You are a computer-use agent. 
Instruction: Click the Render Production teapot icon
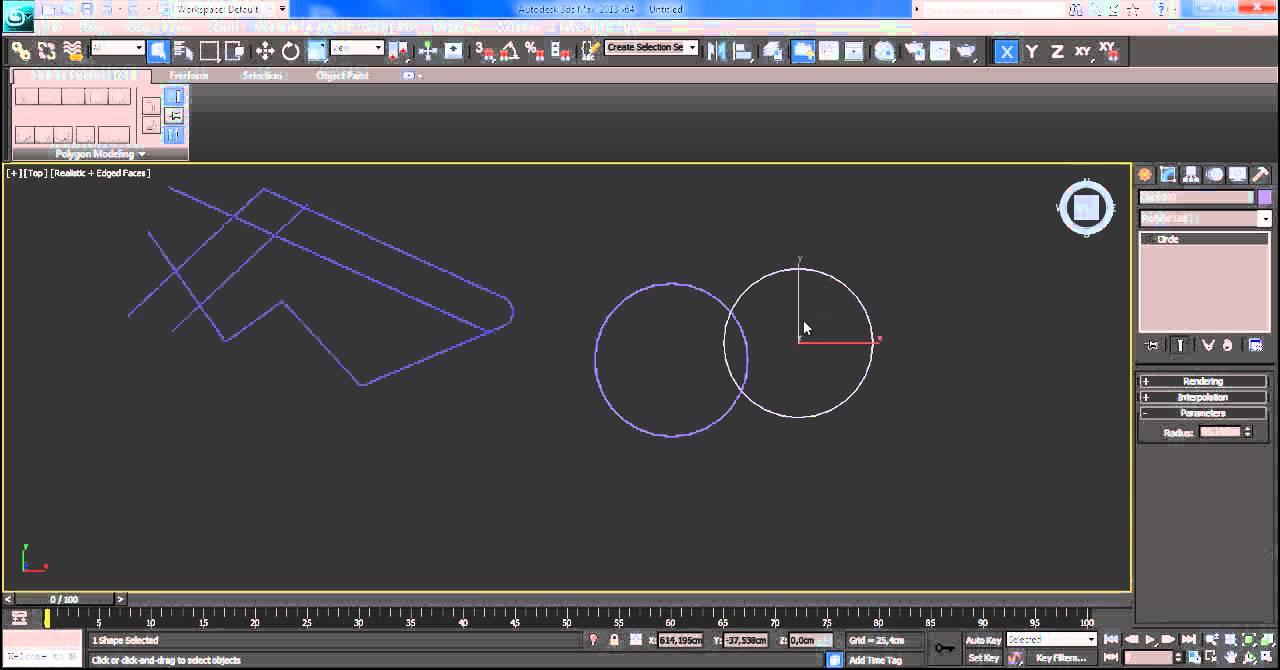coord(966,51)
